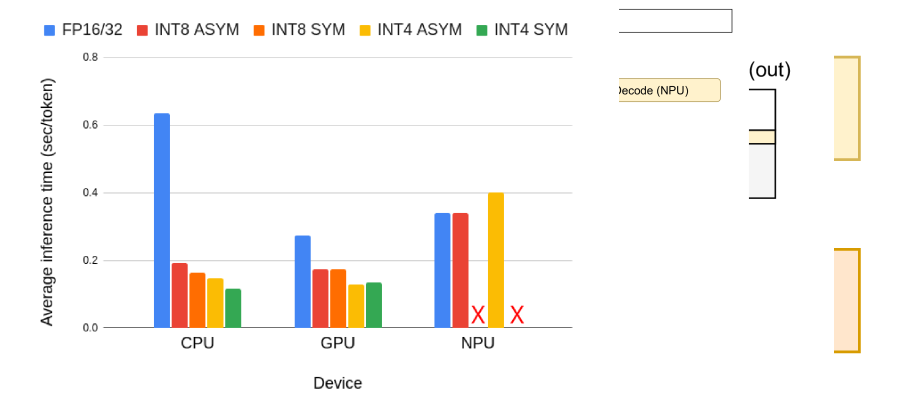Click the first red X marker on NPU

click(478, 315)
